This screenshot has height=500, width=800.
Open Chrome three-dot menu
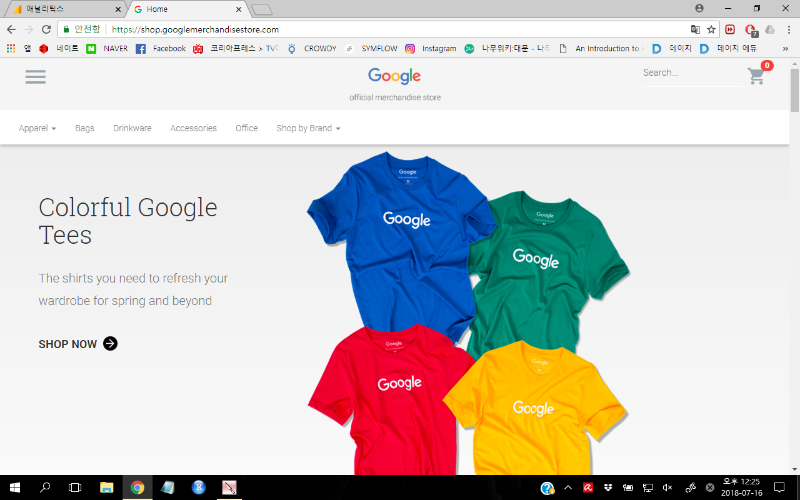tap(789, 30)
